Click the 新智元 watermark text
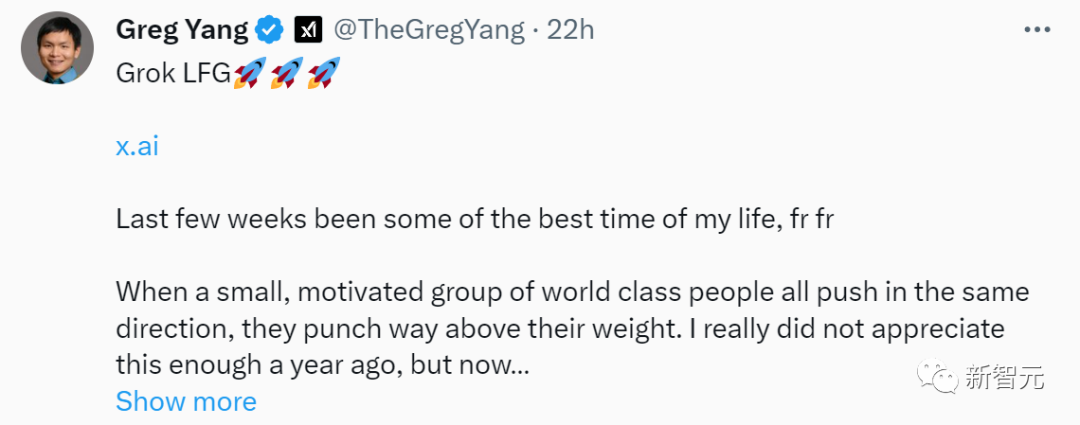 click(1004, 378)
